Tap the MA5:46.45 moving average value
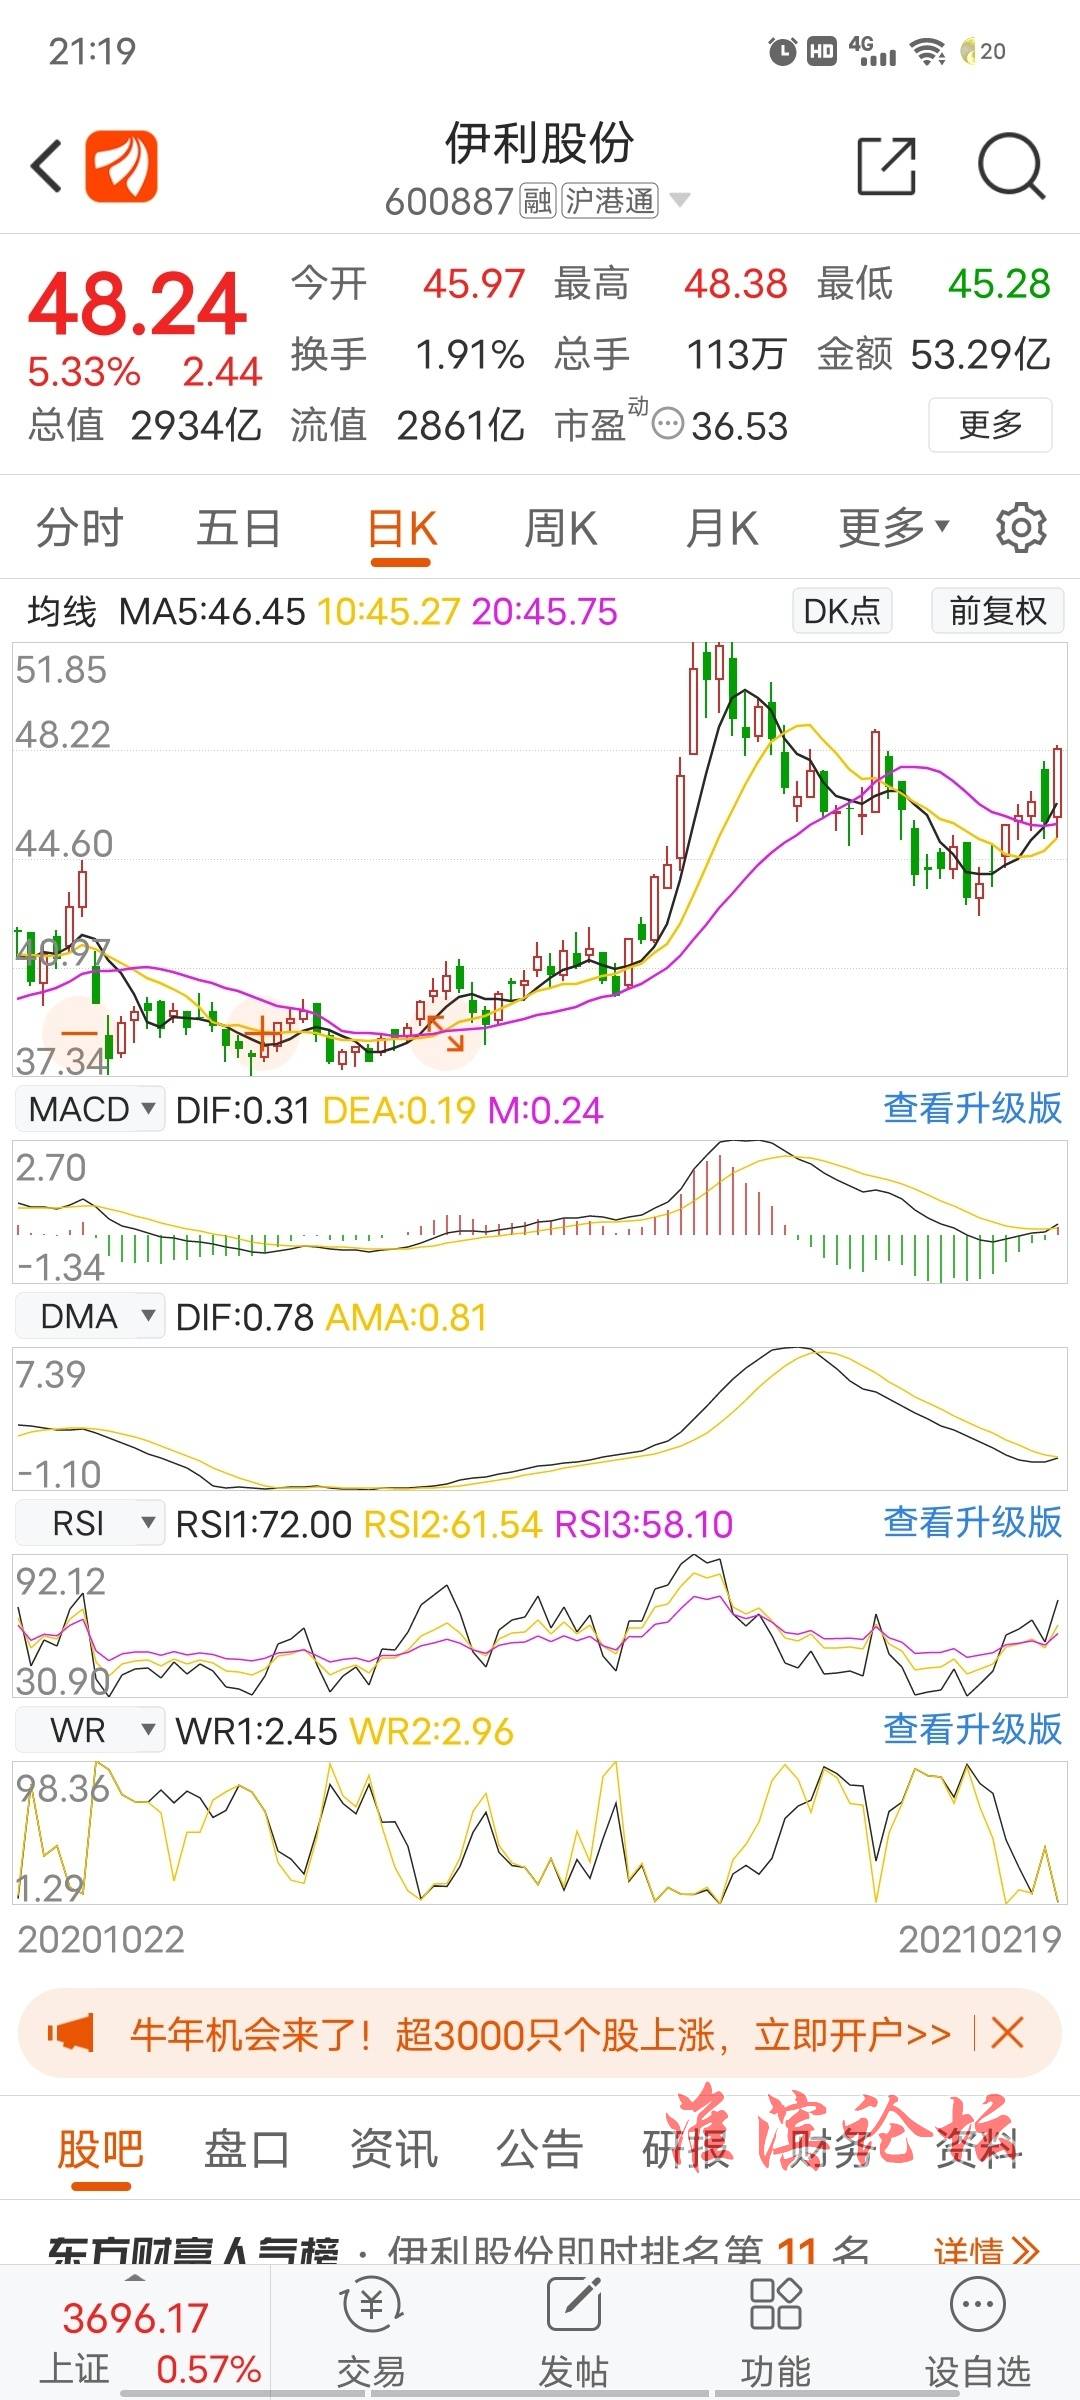 212,610
